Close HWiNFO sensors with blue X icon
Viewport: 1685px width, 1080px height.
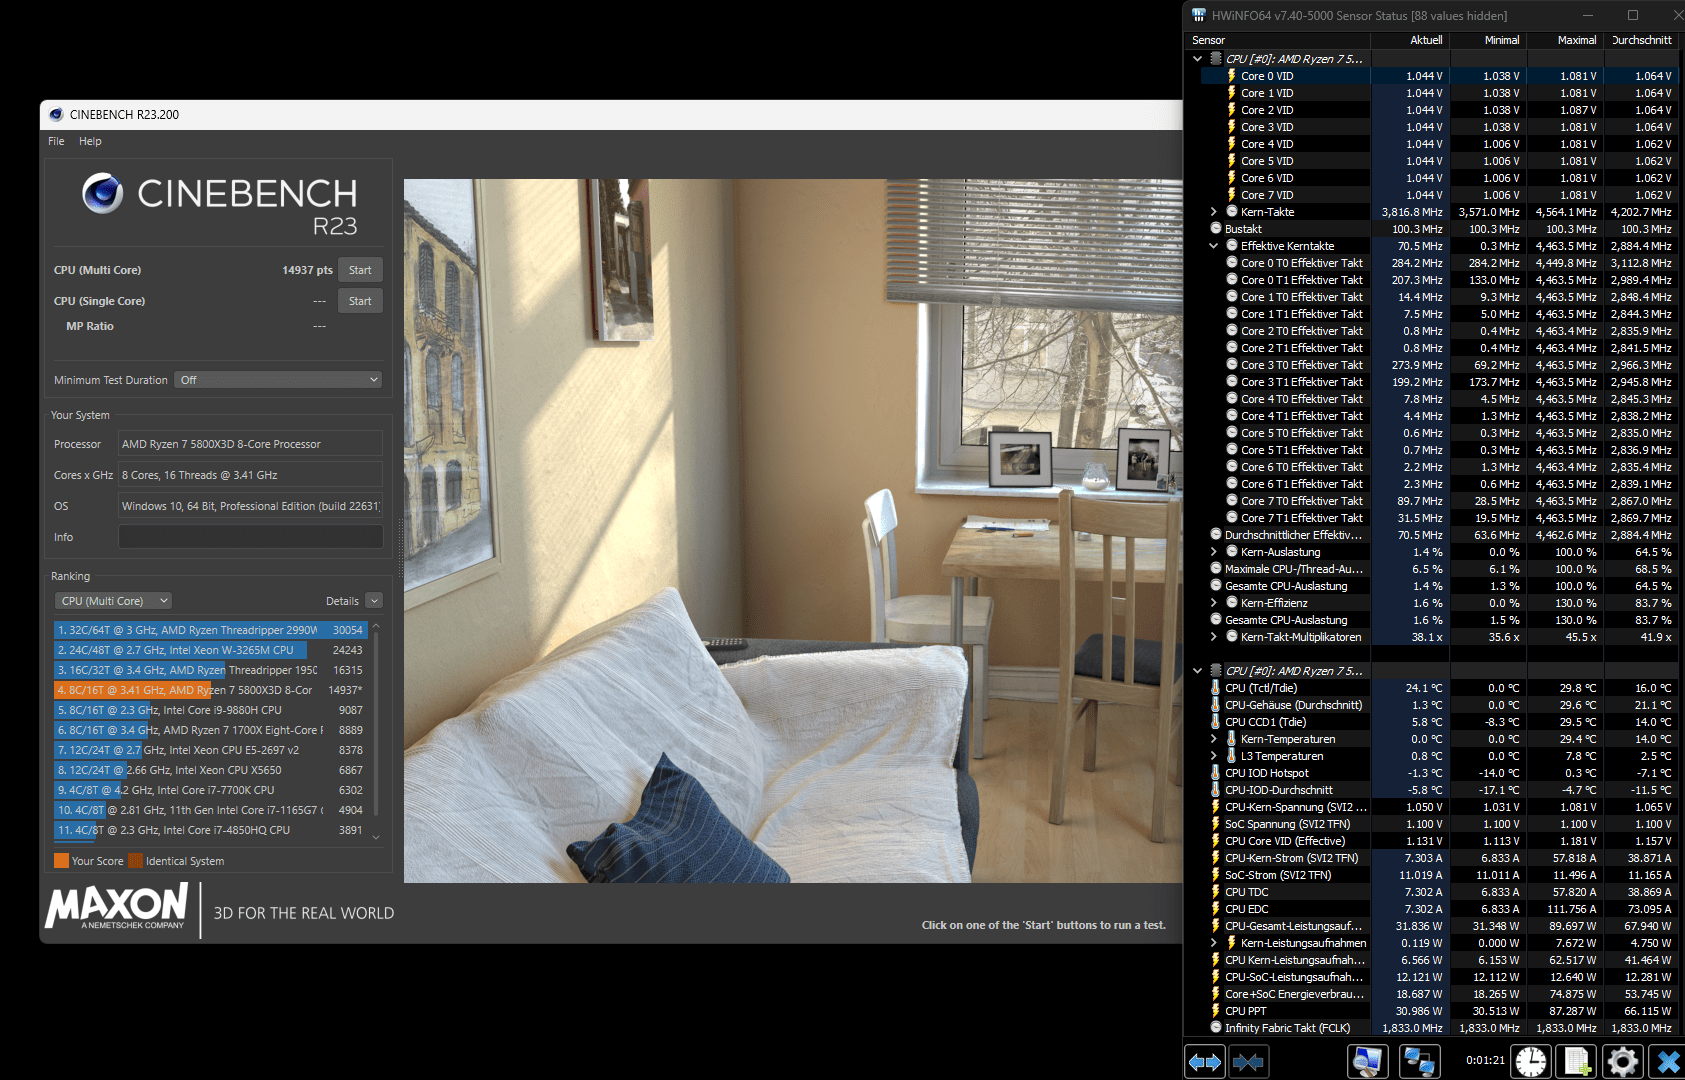(x=1667, y=1062)
